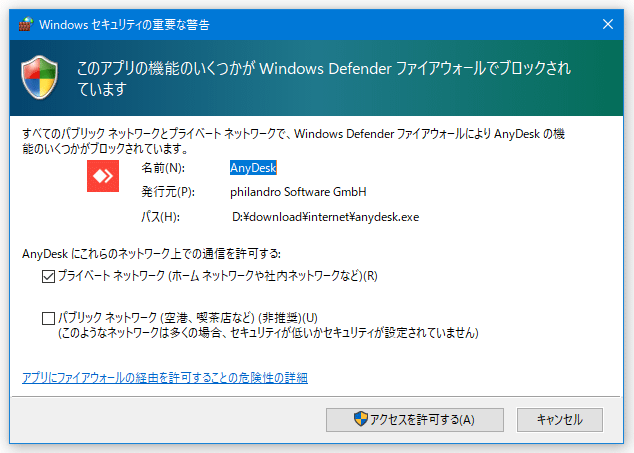Click the public network security warning note
634x453 pixels.
click(268, 333)
